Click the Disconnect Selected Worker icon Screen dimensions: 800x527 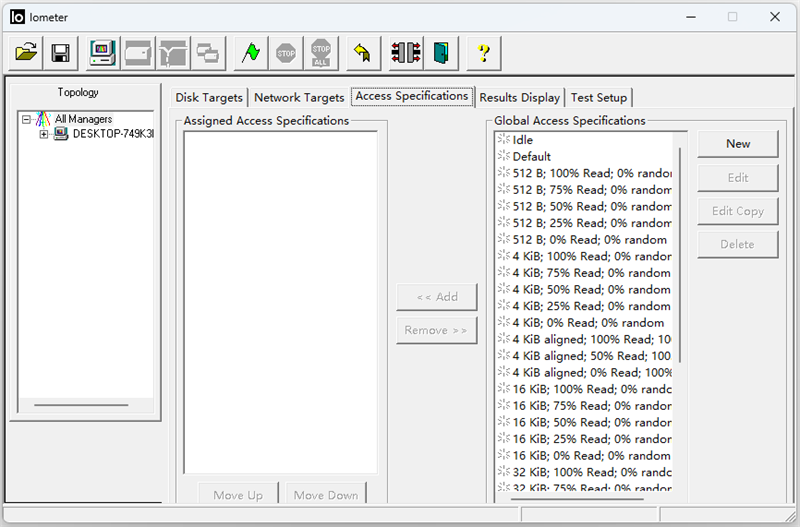[406, 53]
